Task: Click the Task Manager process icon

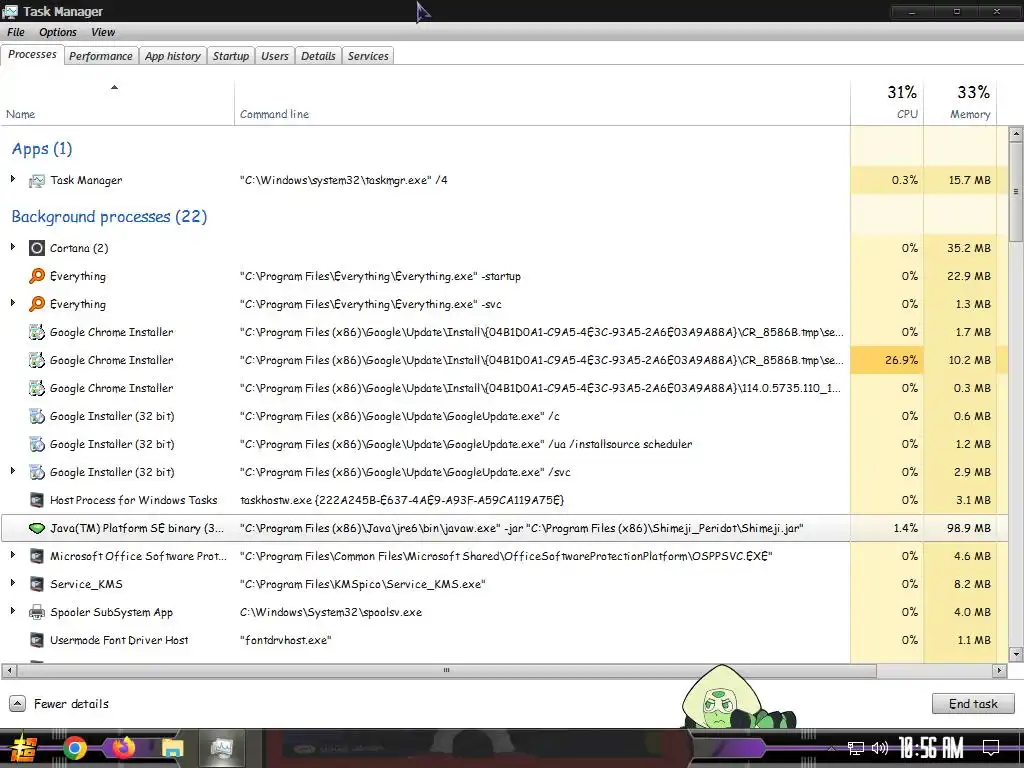Action: click(37, 180)
